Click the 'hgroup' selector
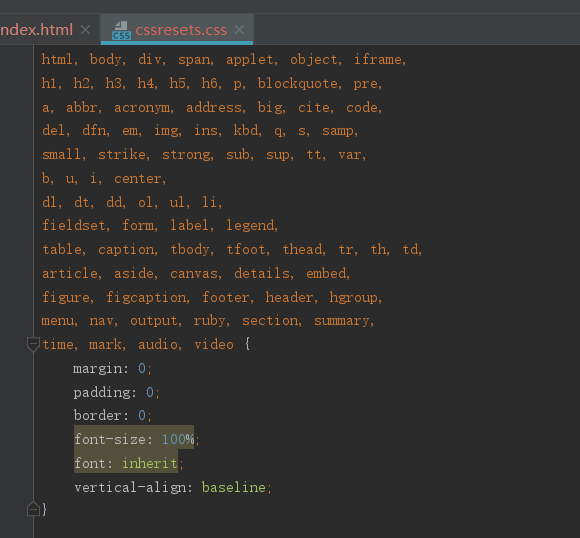 click(x=354, y=297)
